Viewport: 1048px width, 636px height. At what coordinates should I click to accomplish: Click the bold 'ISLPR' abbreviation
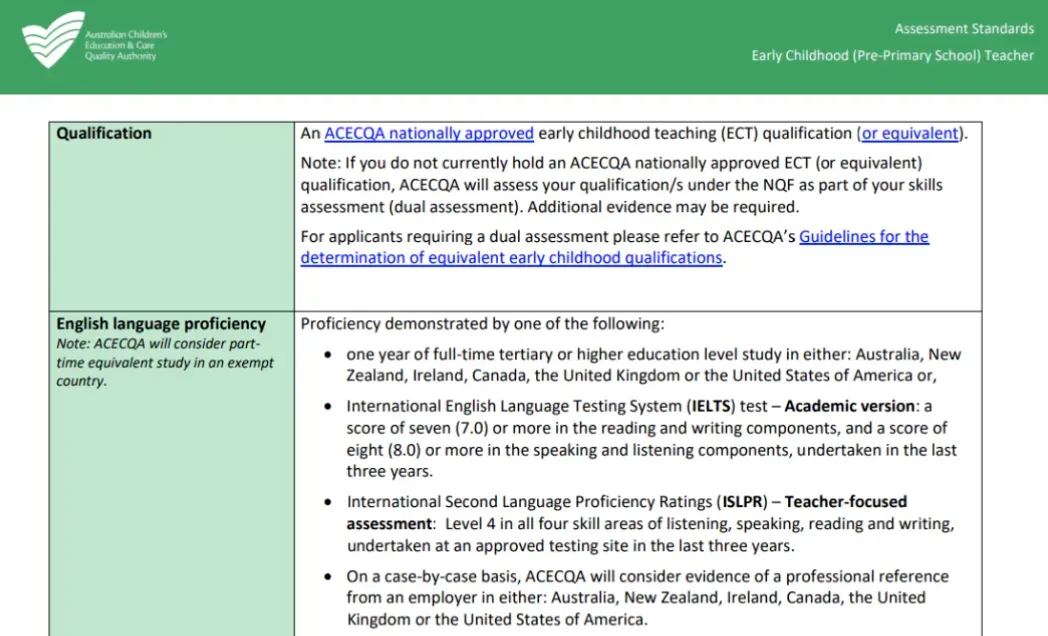[742, 502]
